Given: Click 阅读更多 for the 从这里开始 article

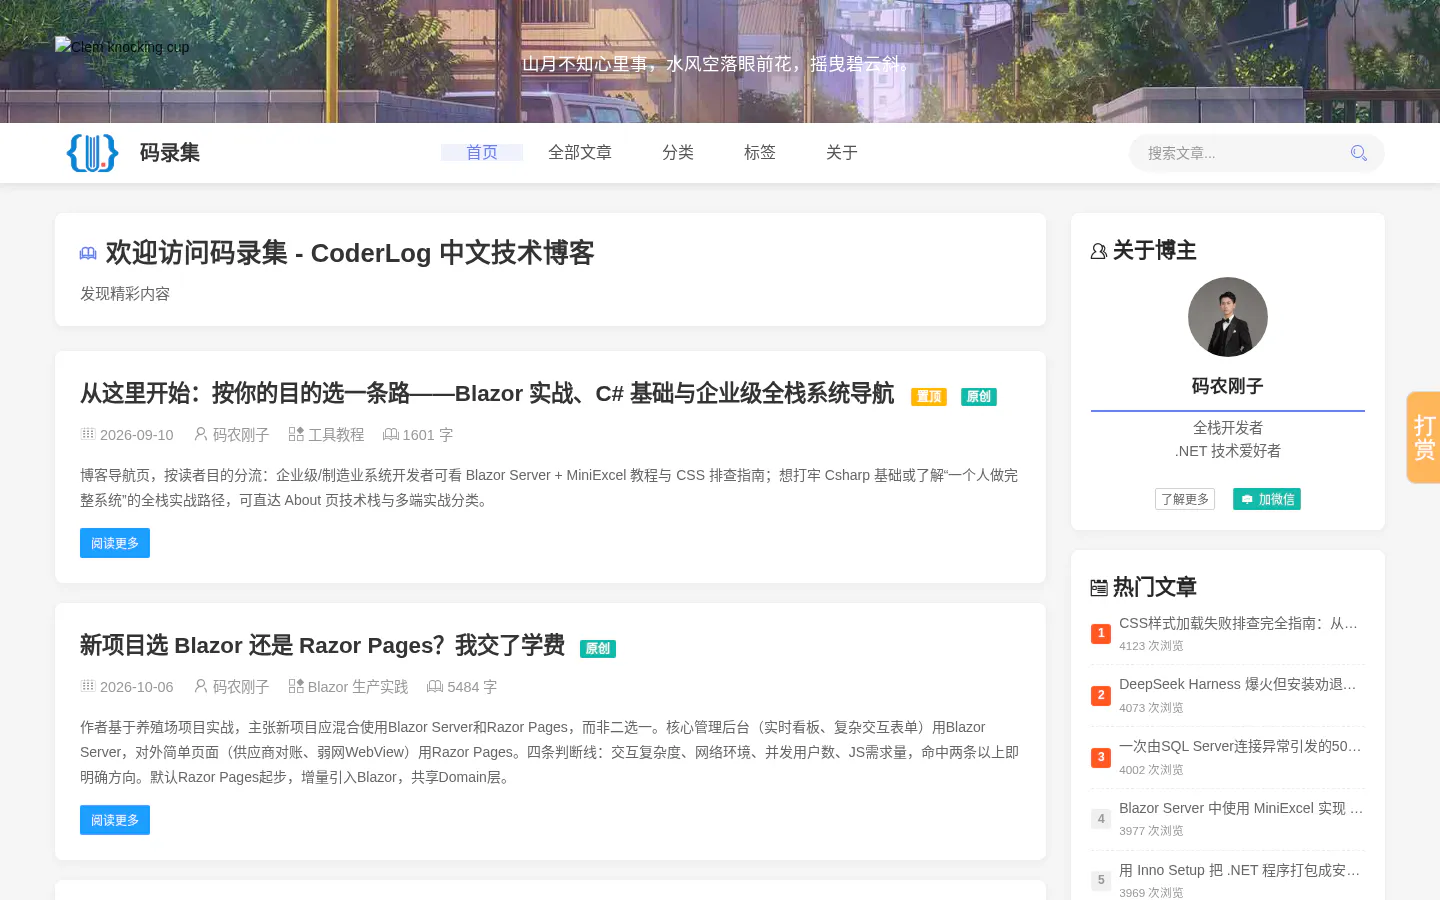Looking at the screenshot, I should point(115,543).
